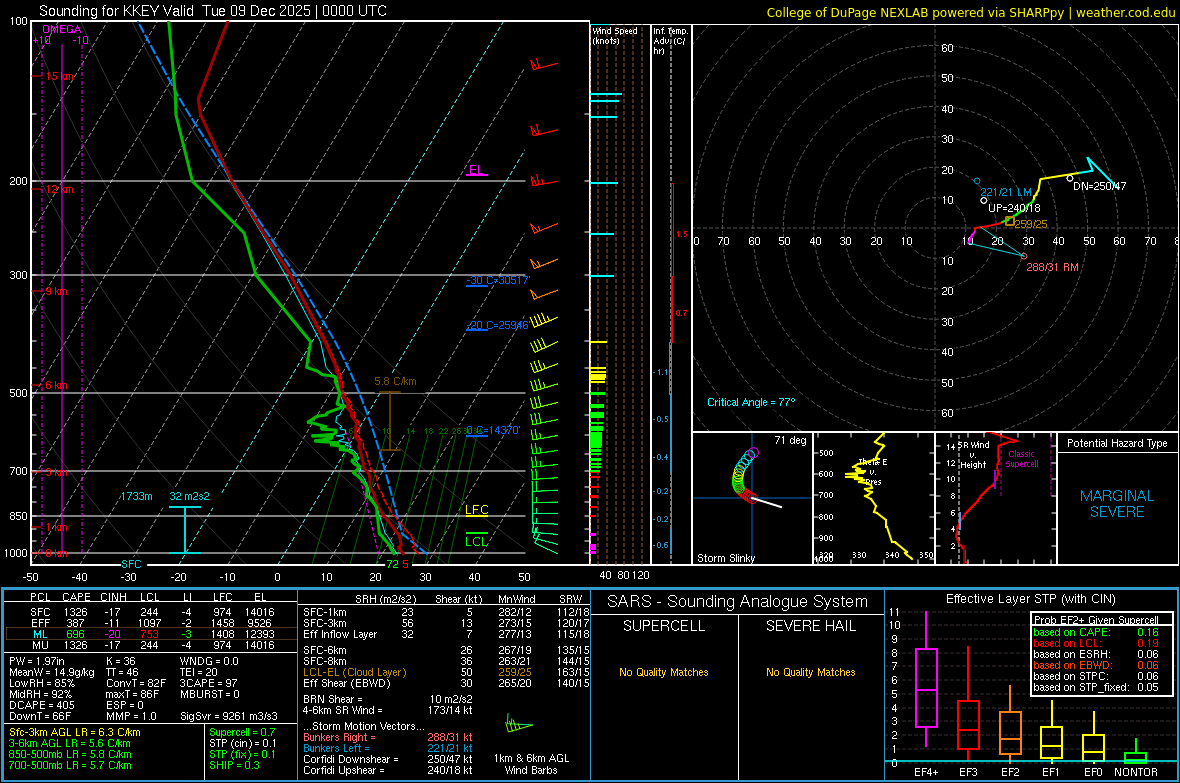
Task: Select the '32 m2s2' helicity label
Action: (x=190, y=496)
